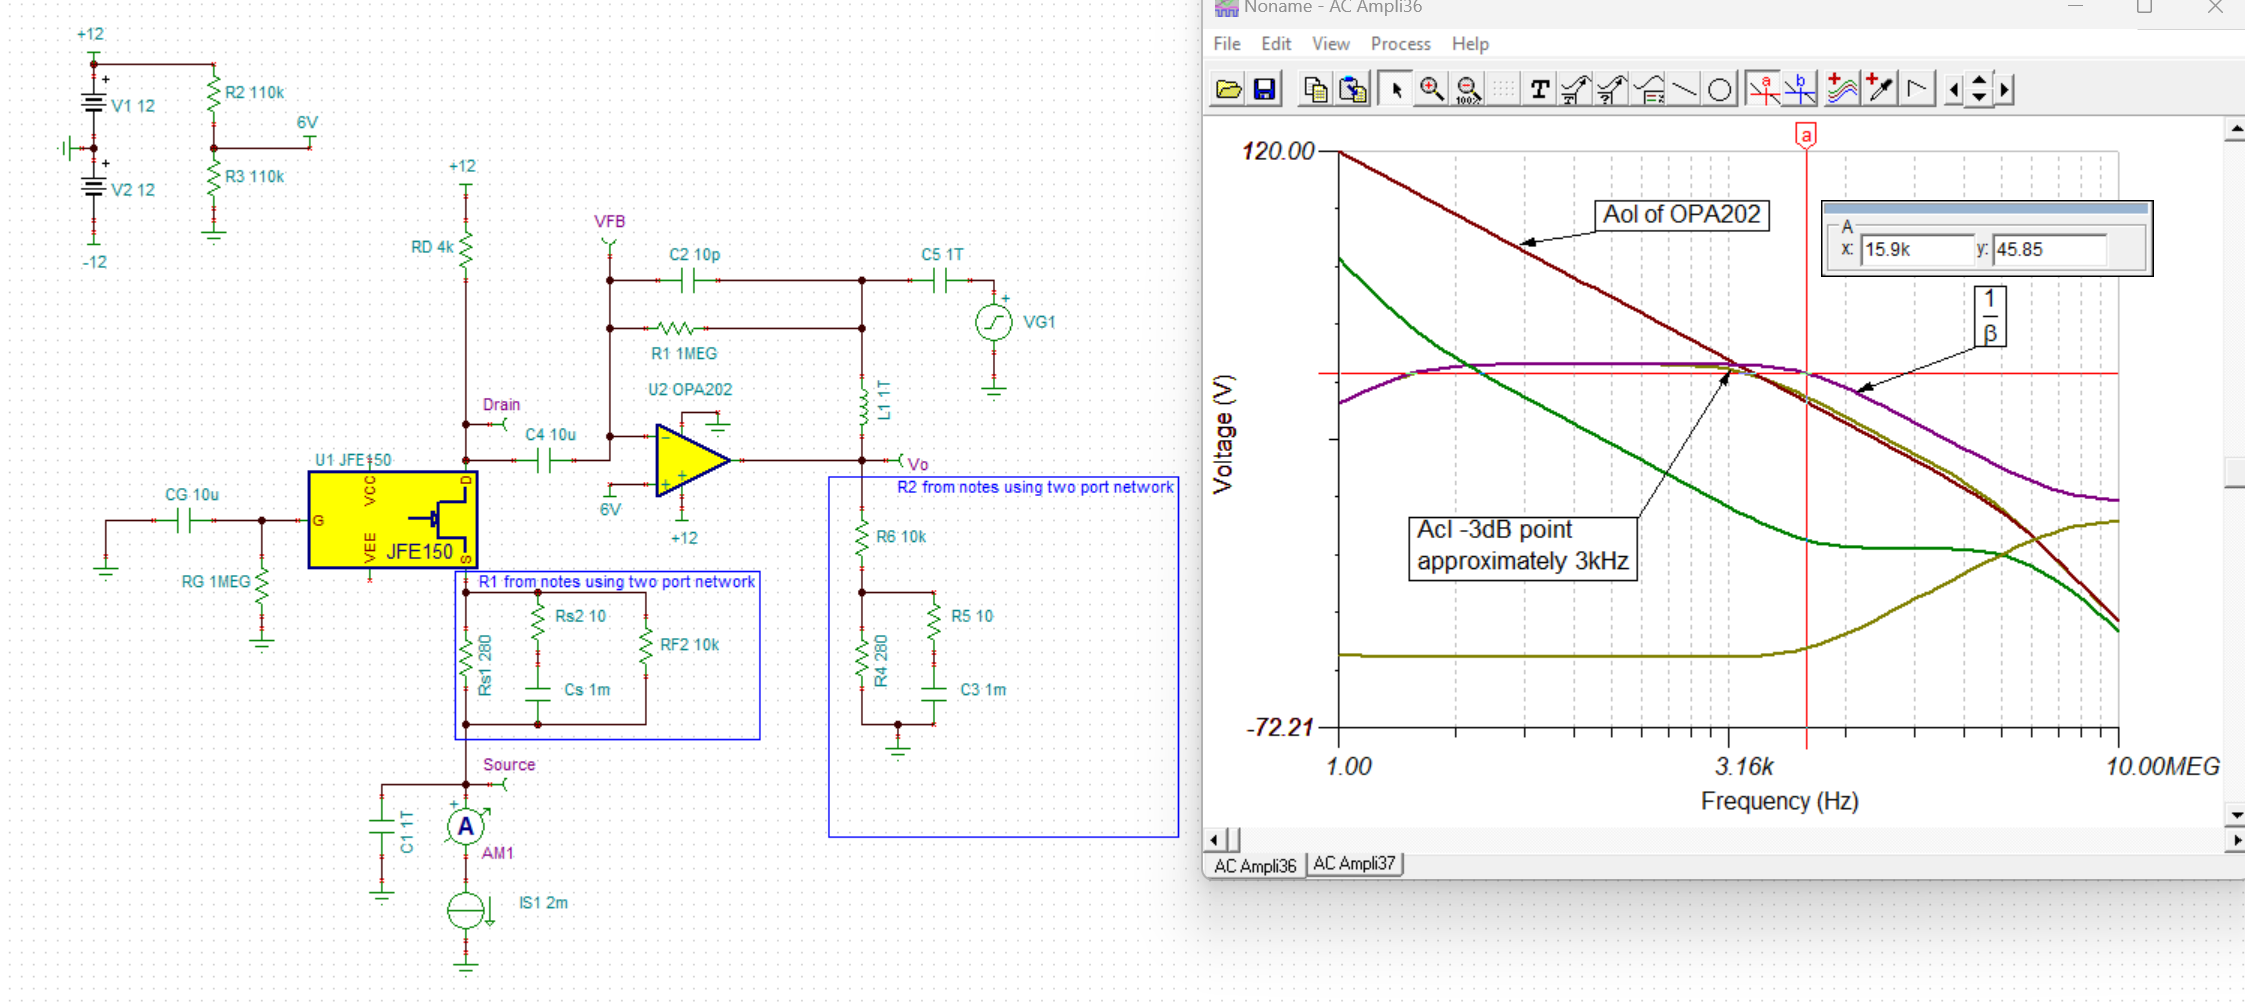Save the diagram using the floppy icon
Image resolution: width=2245 pixels, height=1002 pixels.
pos(1265,90)
